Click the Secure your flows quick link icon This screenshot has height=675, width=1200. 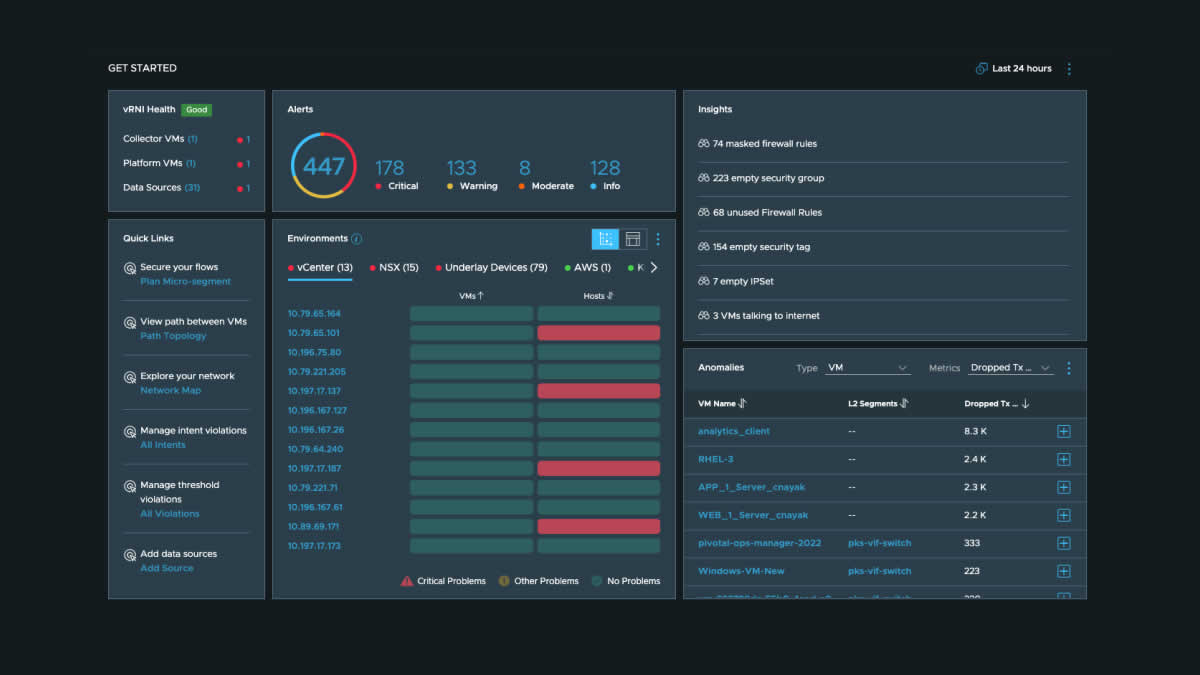(x=130, y=268)
